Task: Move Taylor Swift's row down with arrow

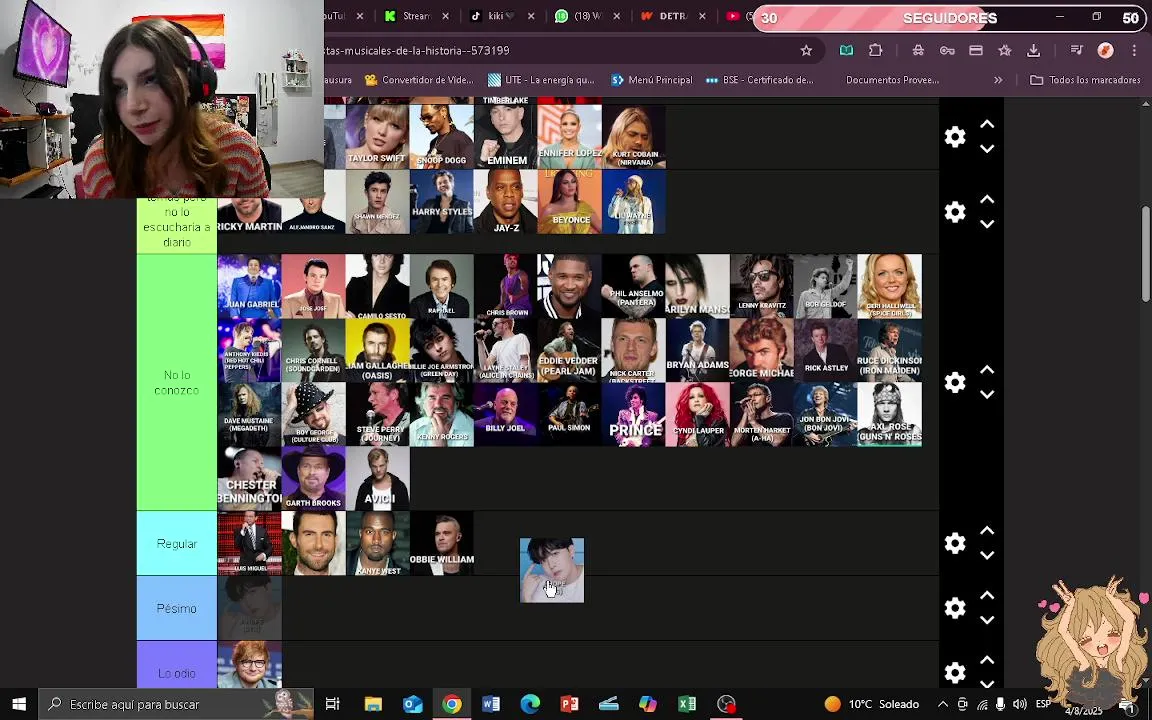Action: tap(987, 149)
